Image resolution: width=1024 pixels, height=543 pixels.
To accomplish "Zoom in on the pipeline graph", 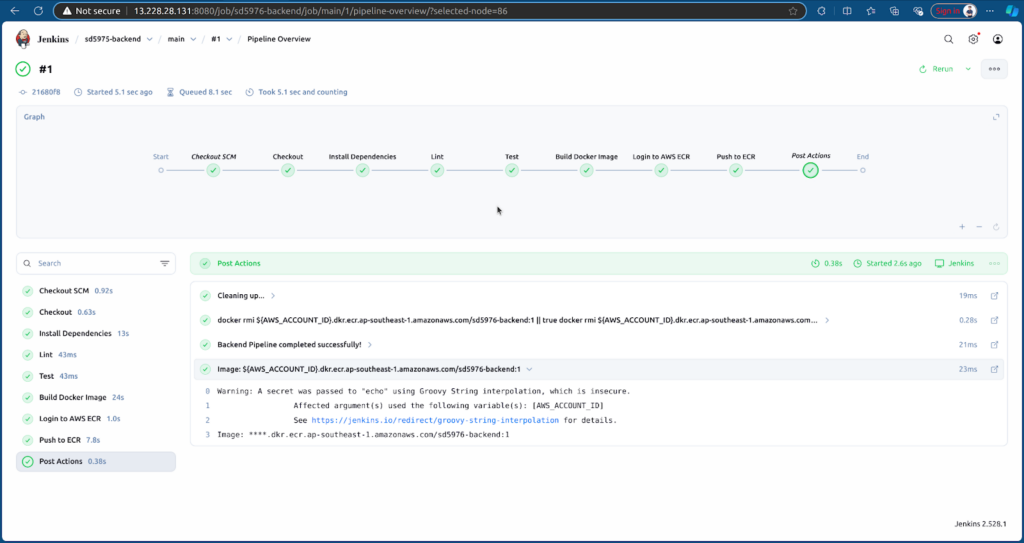I will 962,227.
